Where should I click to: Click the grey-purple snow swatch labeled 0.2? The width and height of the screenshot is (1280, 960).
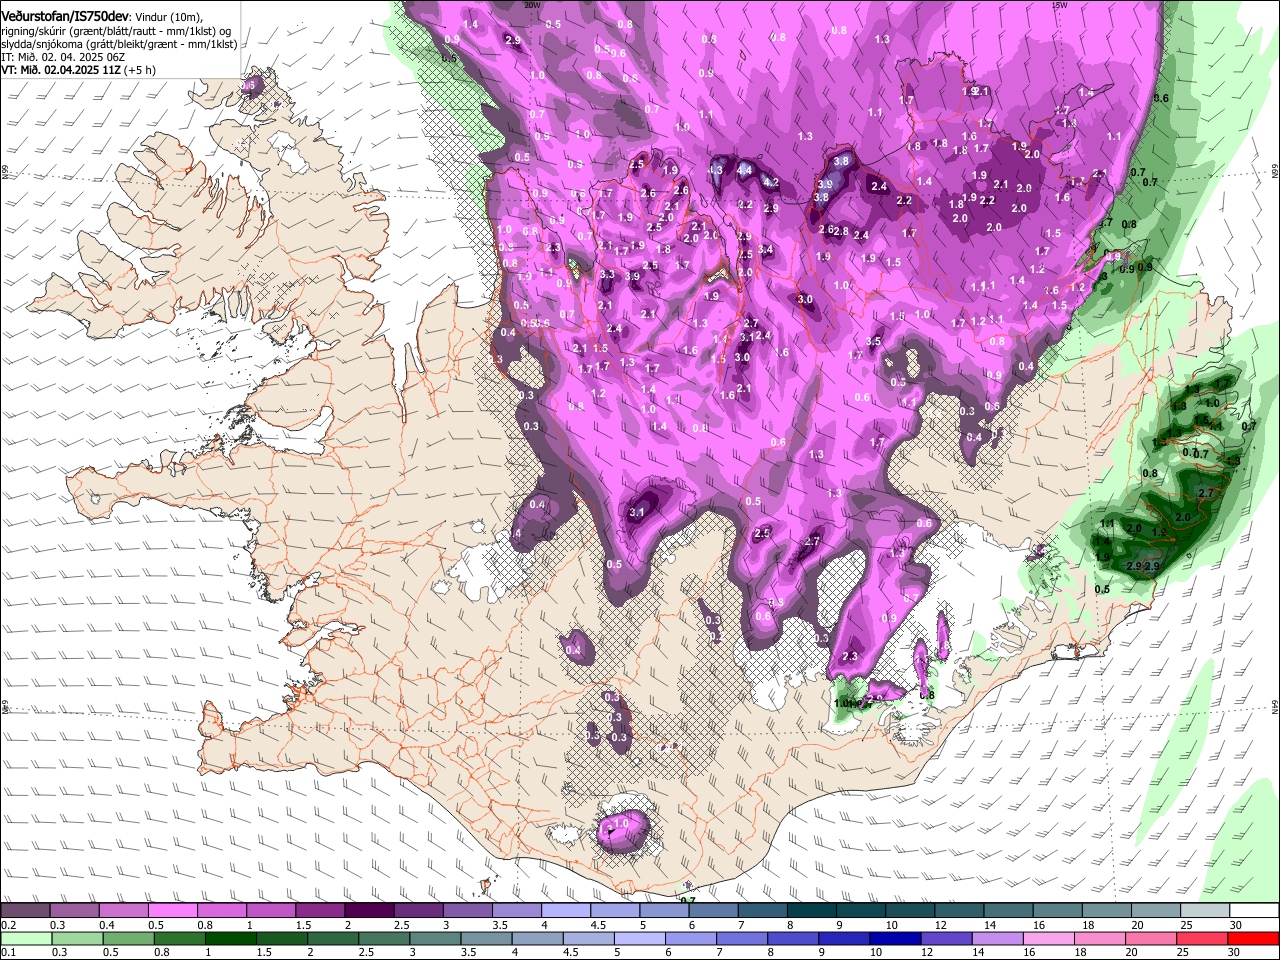(25, 911)
